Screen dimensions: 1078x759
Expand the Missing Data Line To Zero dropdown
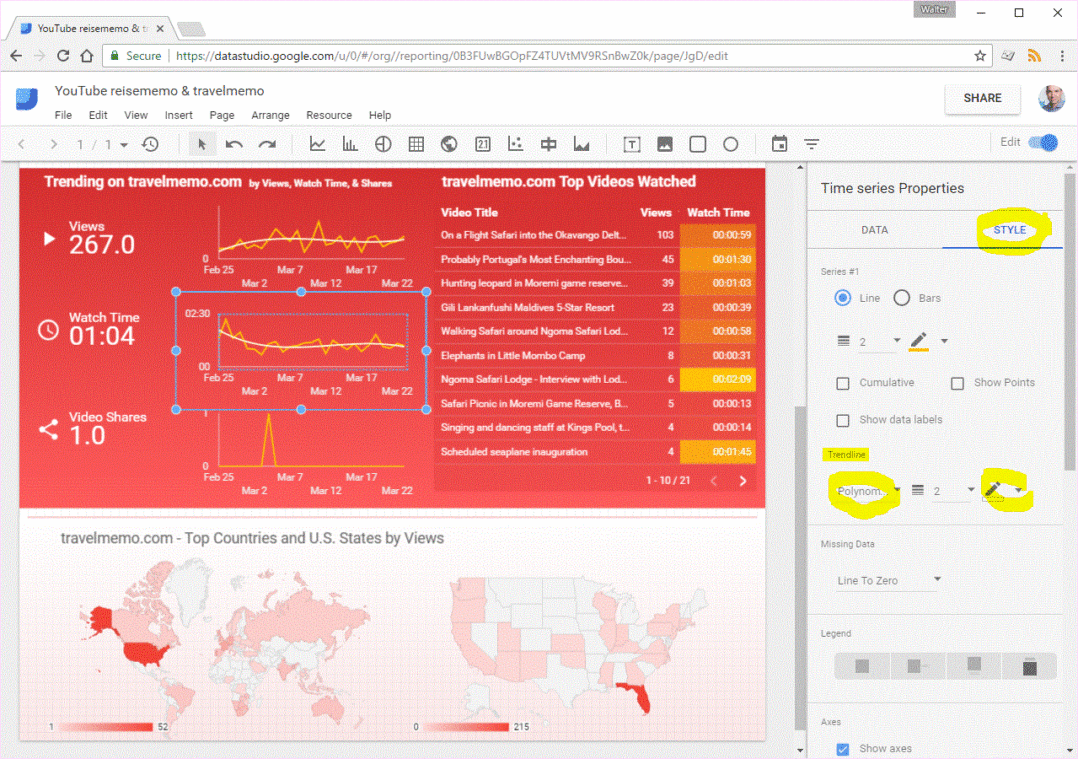pyautogui.click(x=889, y=580)
